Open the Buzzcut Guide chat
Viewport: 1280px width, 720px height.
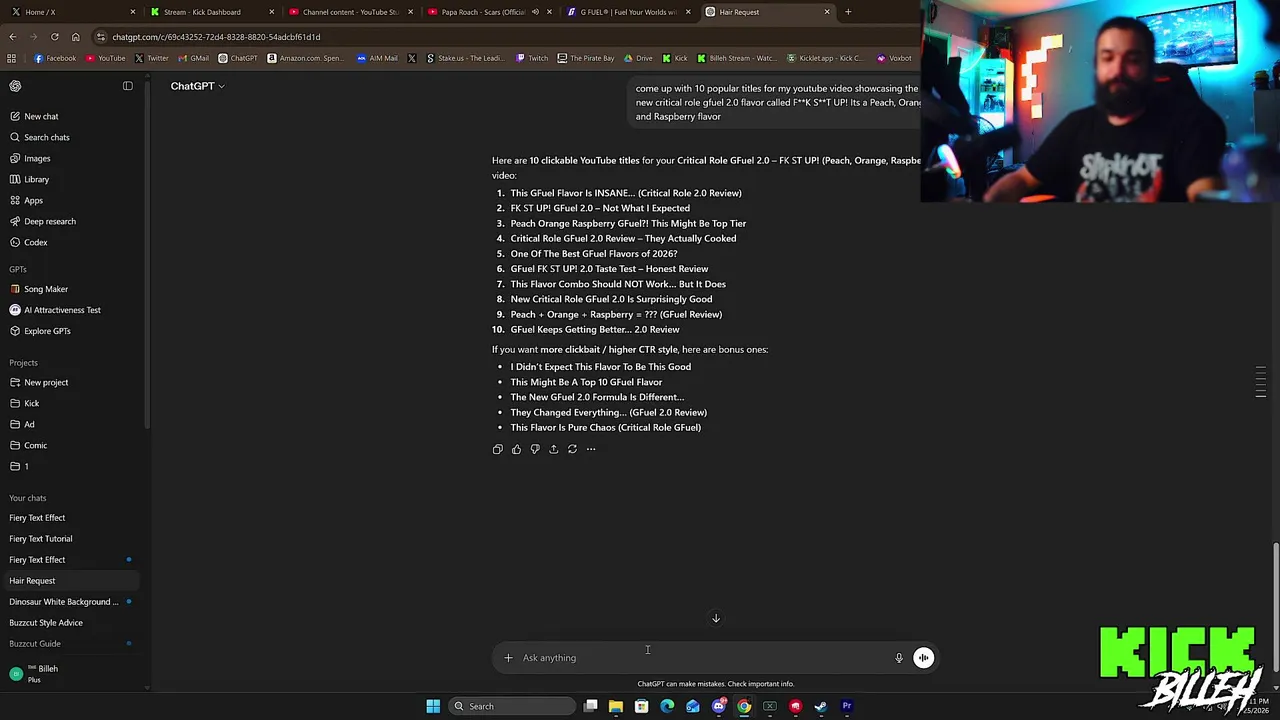pos(70,644)
